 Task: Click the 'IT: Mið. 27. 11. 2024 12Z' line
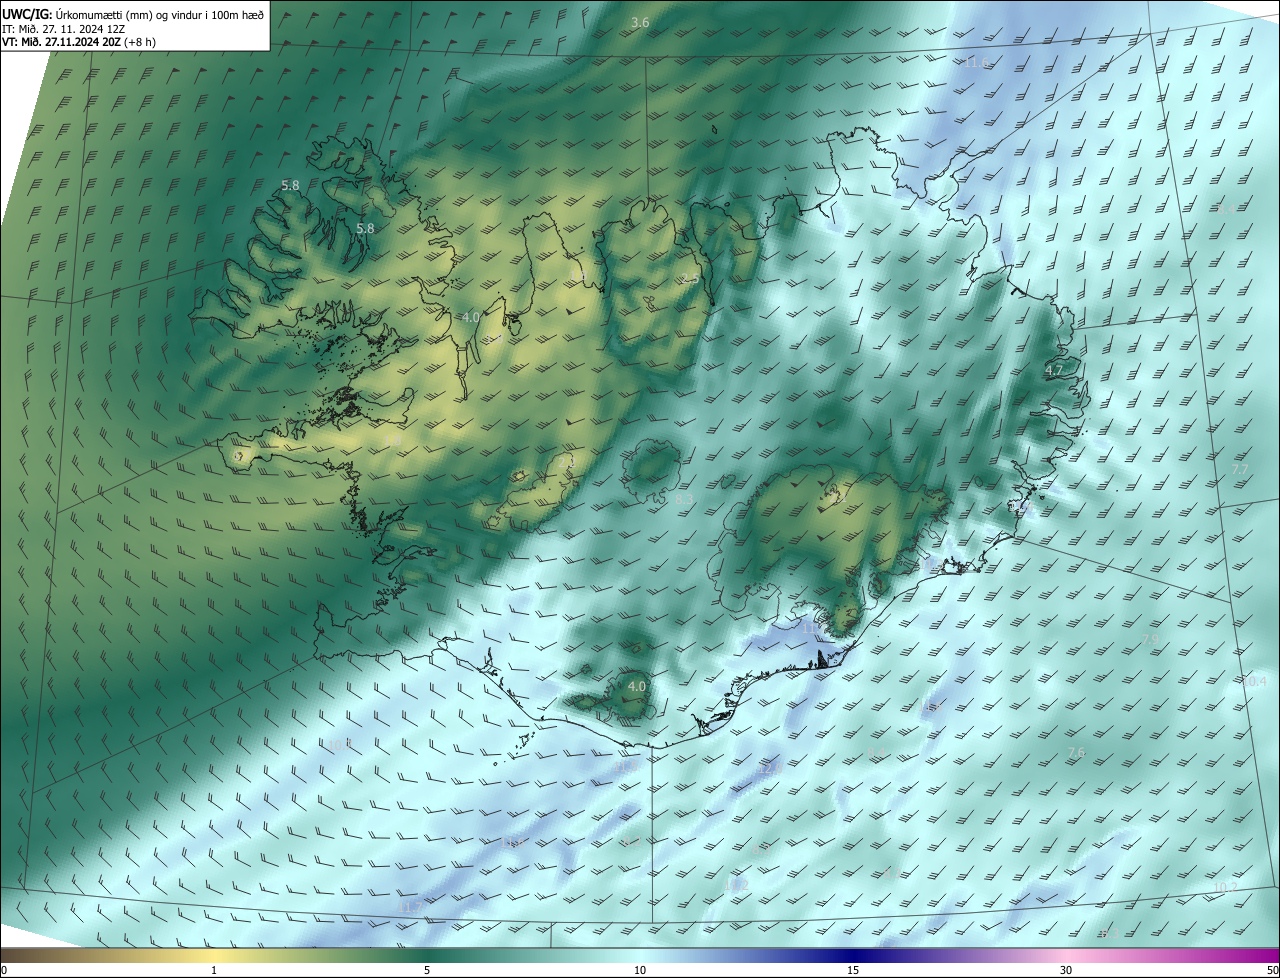pos(63,29)
